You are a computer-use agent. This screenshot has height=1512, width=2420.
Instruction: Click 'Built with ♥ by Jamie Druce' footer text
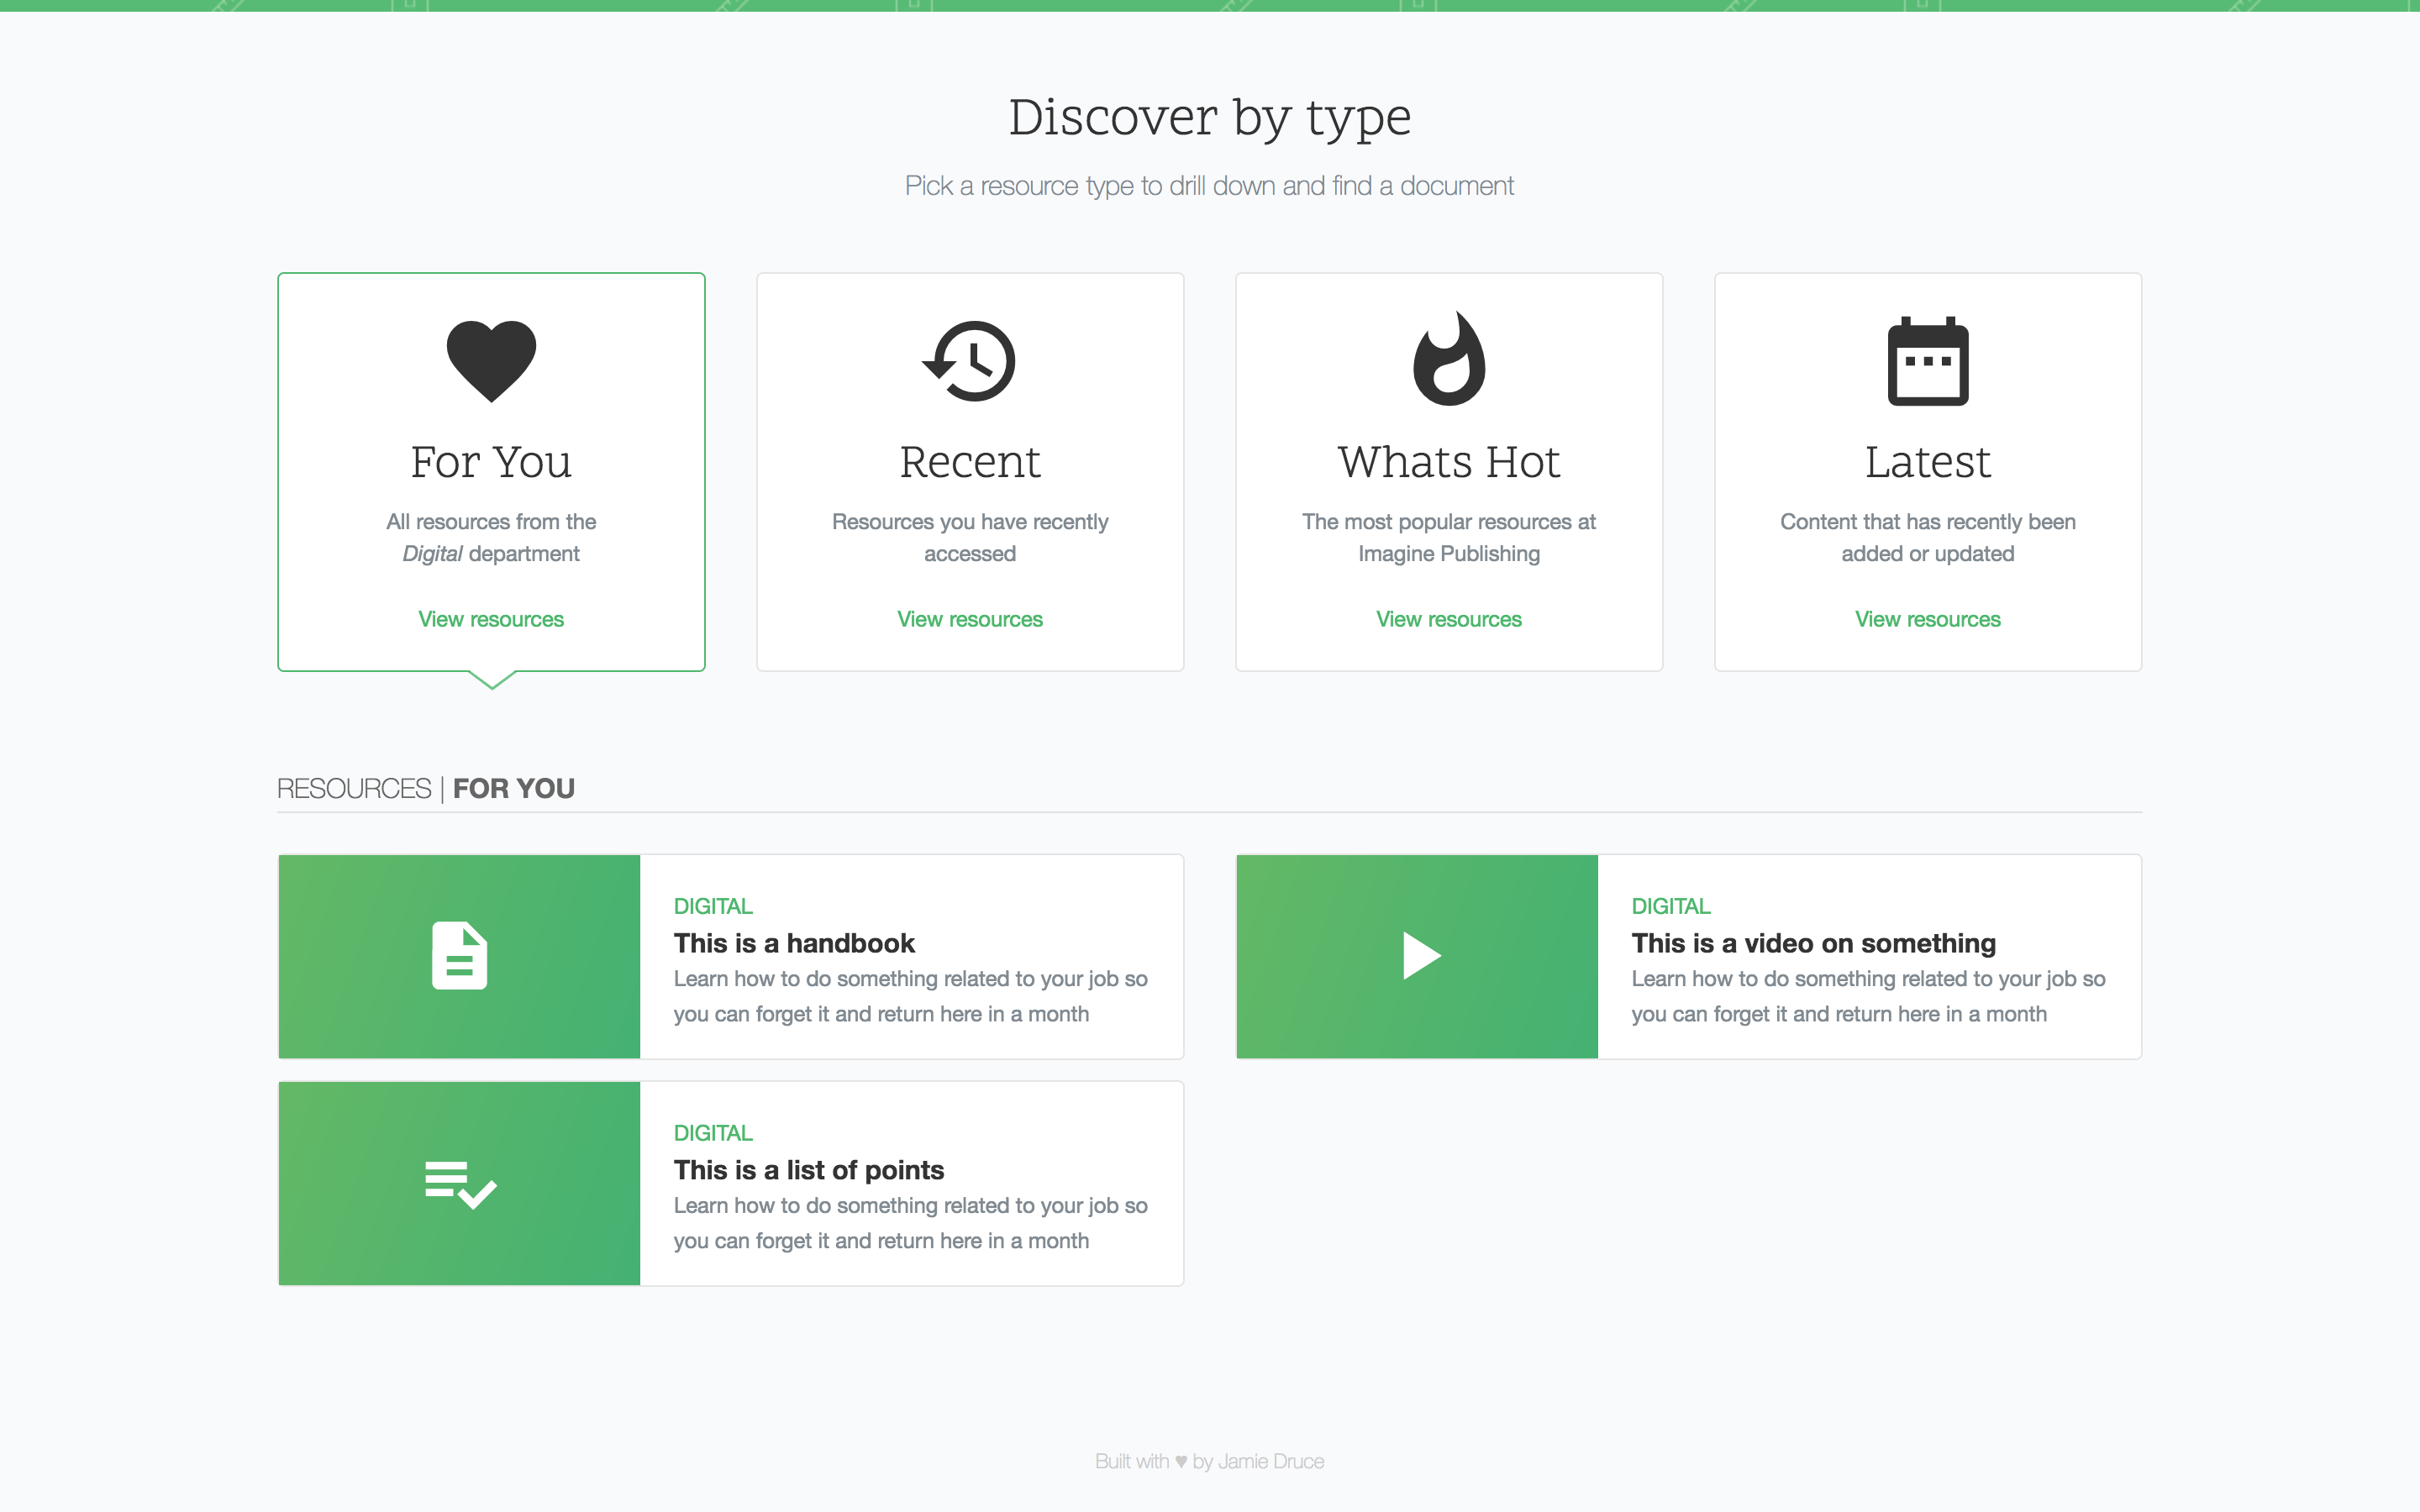click(x=1210, y=1461)
